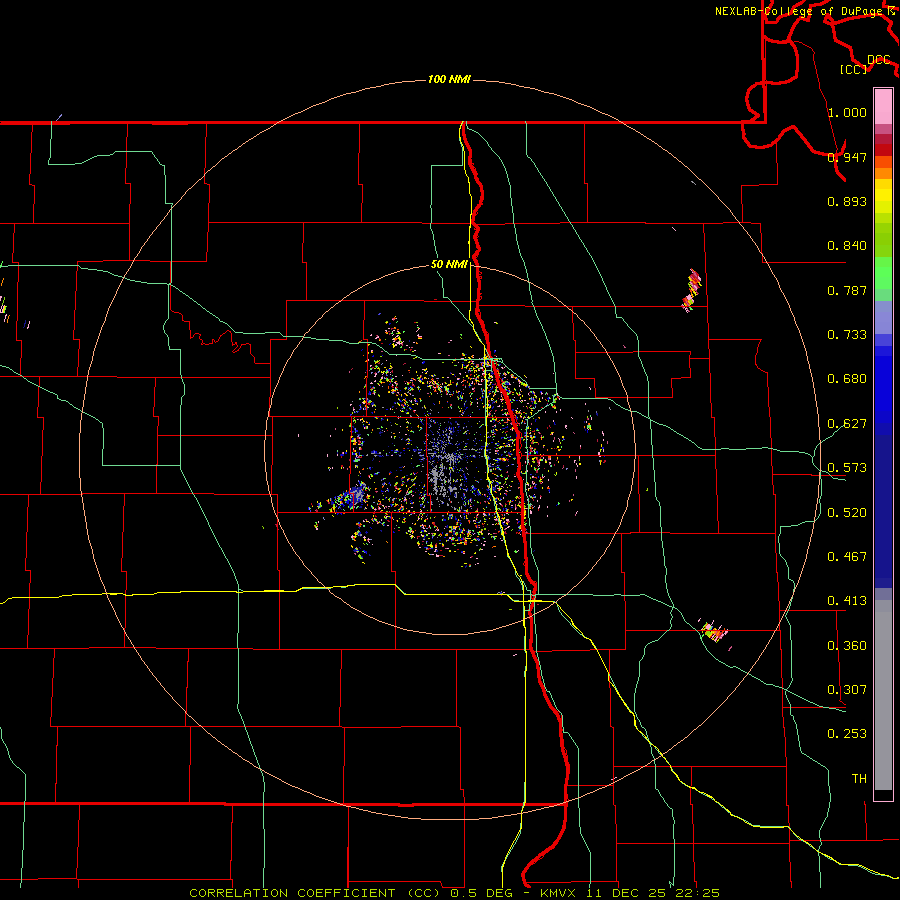Click the 0.840 legend value

point(847,246)
